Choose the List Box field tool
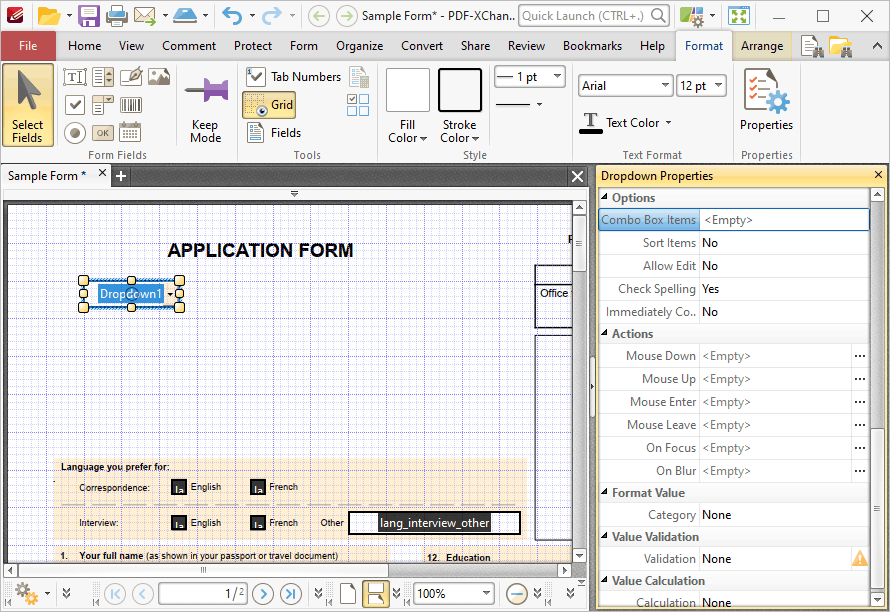890x612 pixels. coord(103,77)
